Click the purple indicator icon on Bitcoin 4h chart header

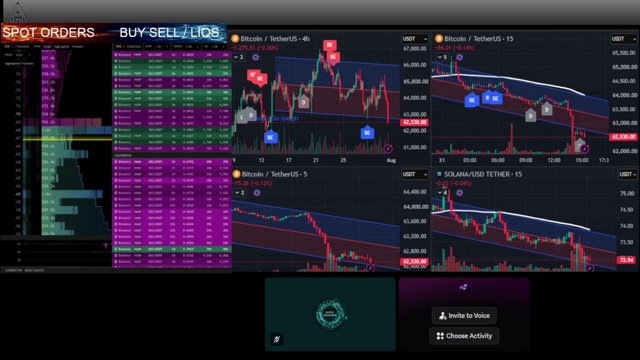tap(256, 57)
